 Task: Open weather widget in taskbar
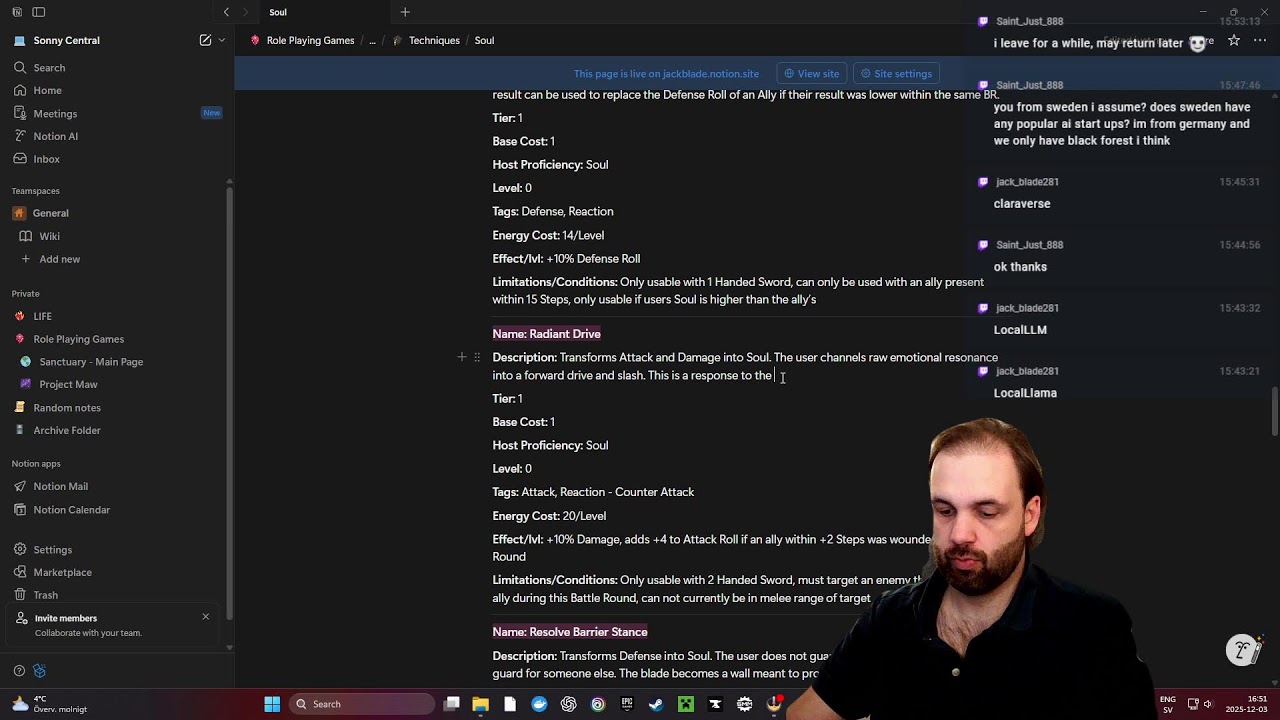[48, 704]
